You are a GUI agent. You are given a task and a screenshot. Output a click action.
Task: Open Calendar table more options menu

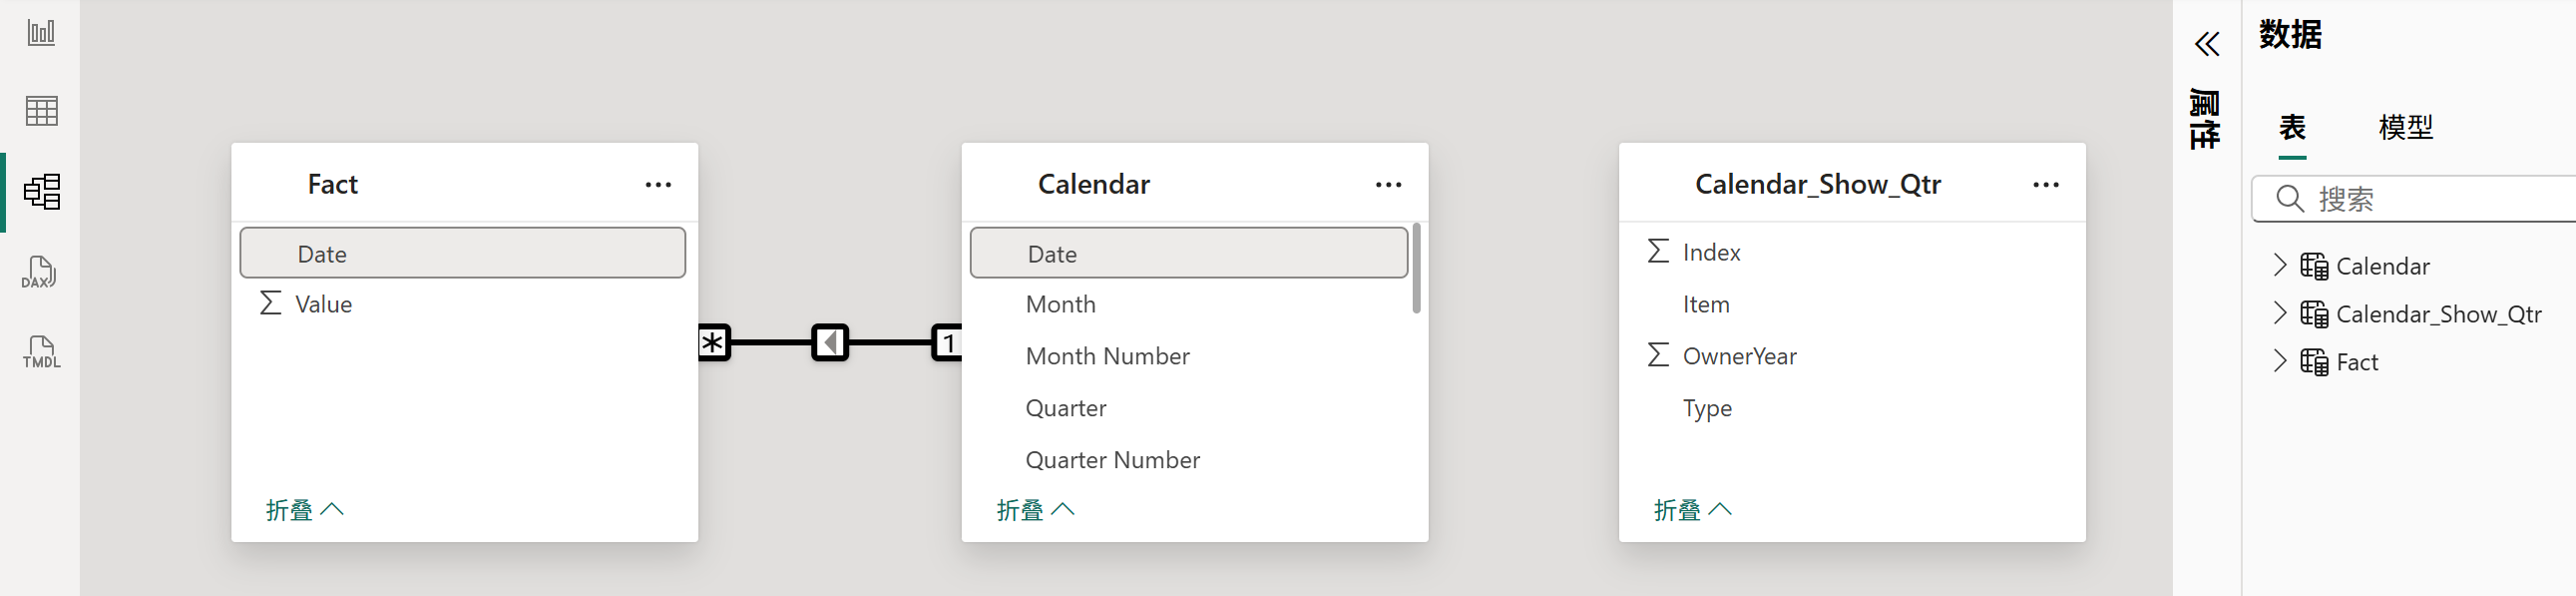point(1388,185)
